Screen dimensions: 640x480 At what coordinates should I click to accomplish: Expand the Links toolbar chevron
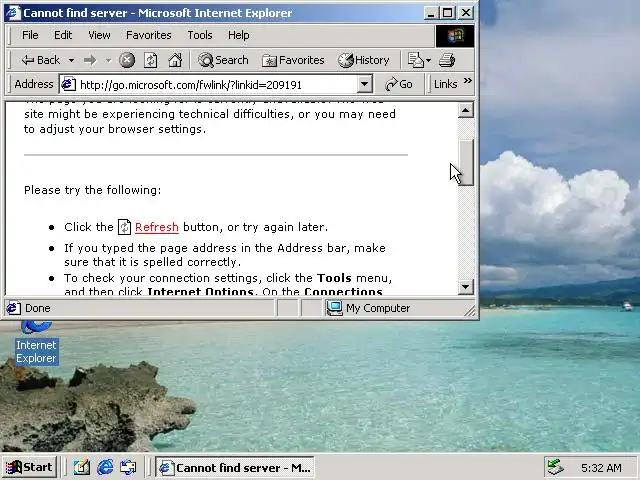click(468, 80)
